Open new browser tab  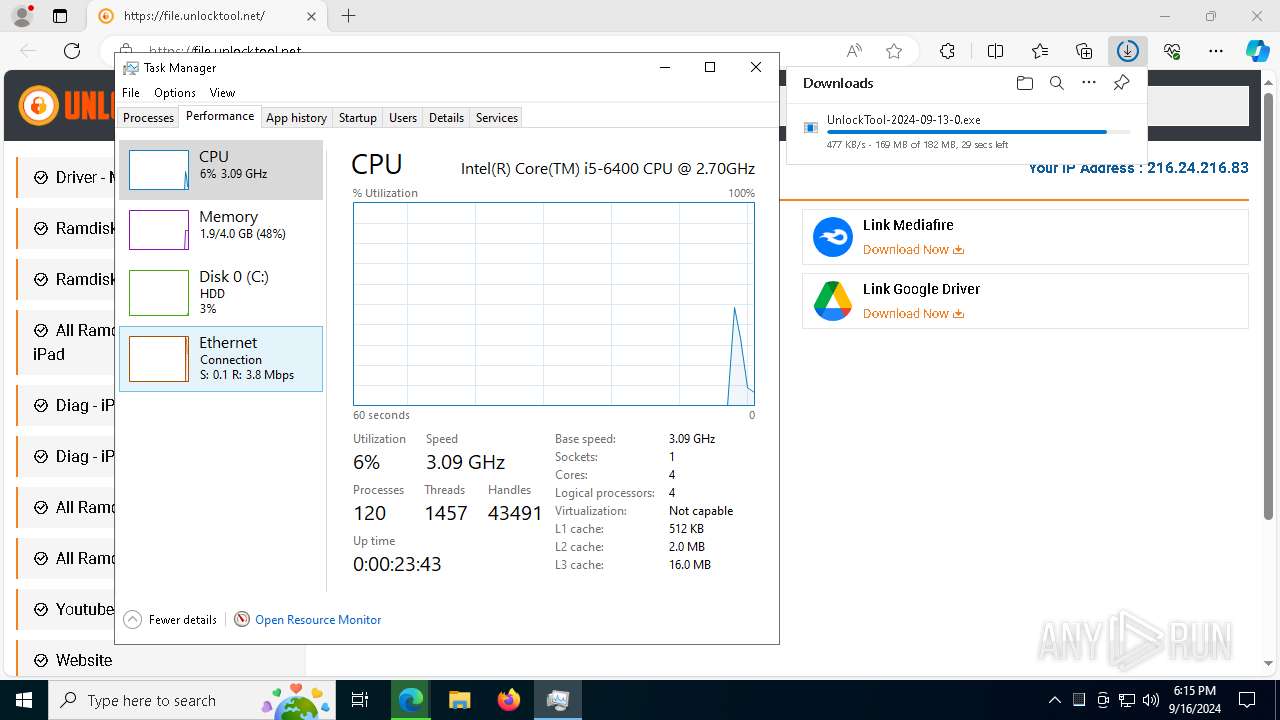348,16
